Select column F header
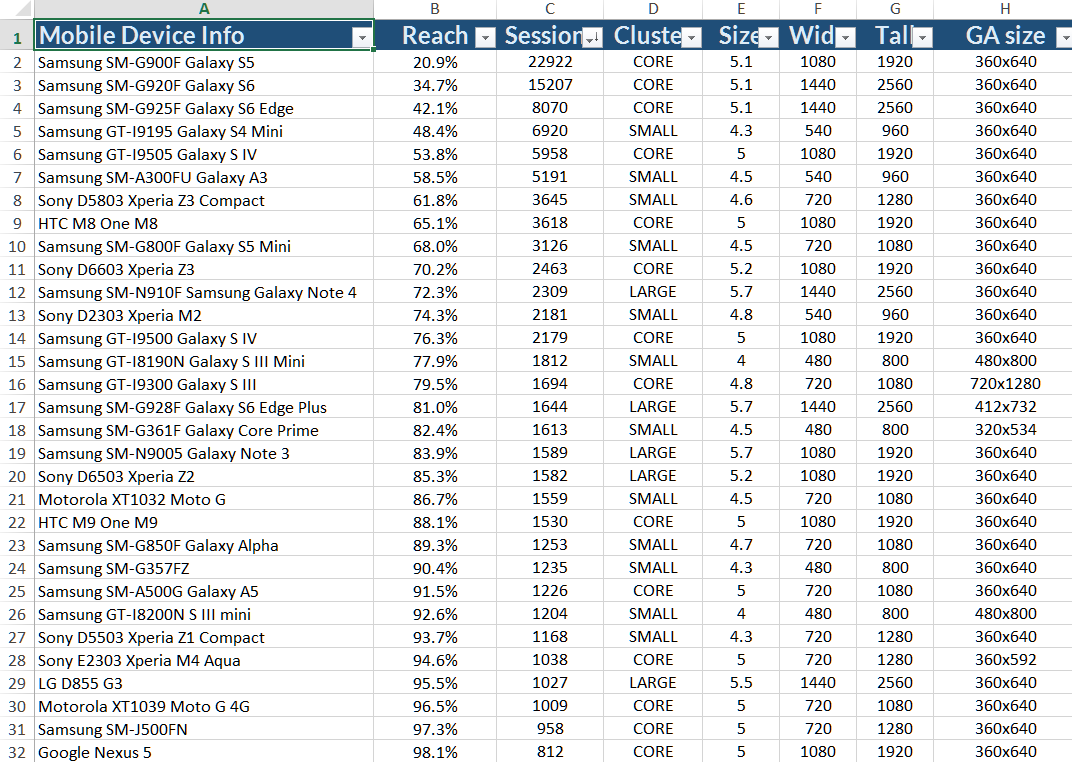The width and height of the screenshot is (1072, 762). pyautogui.click(x=818, y=9)
